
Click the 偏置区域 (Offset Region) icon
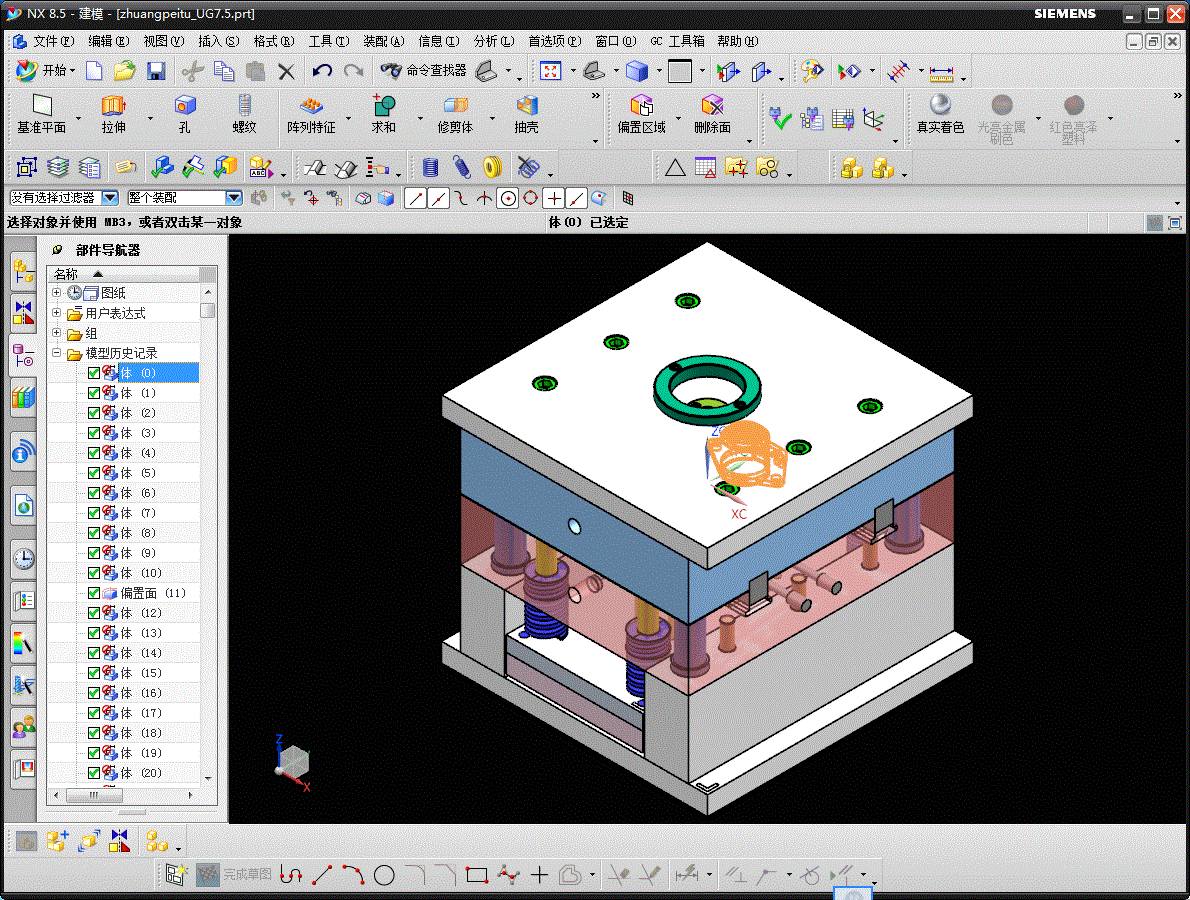pos(641,106)
